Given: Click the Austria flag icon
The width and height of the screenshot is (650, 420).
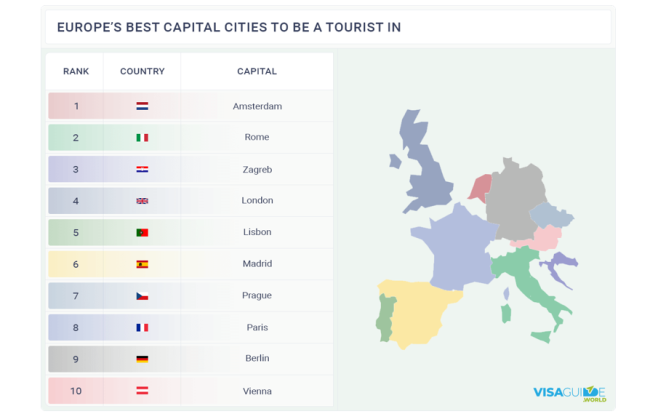Looking at the screenshot, I should tap(142, 391).
